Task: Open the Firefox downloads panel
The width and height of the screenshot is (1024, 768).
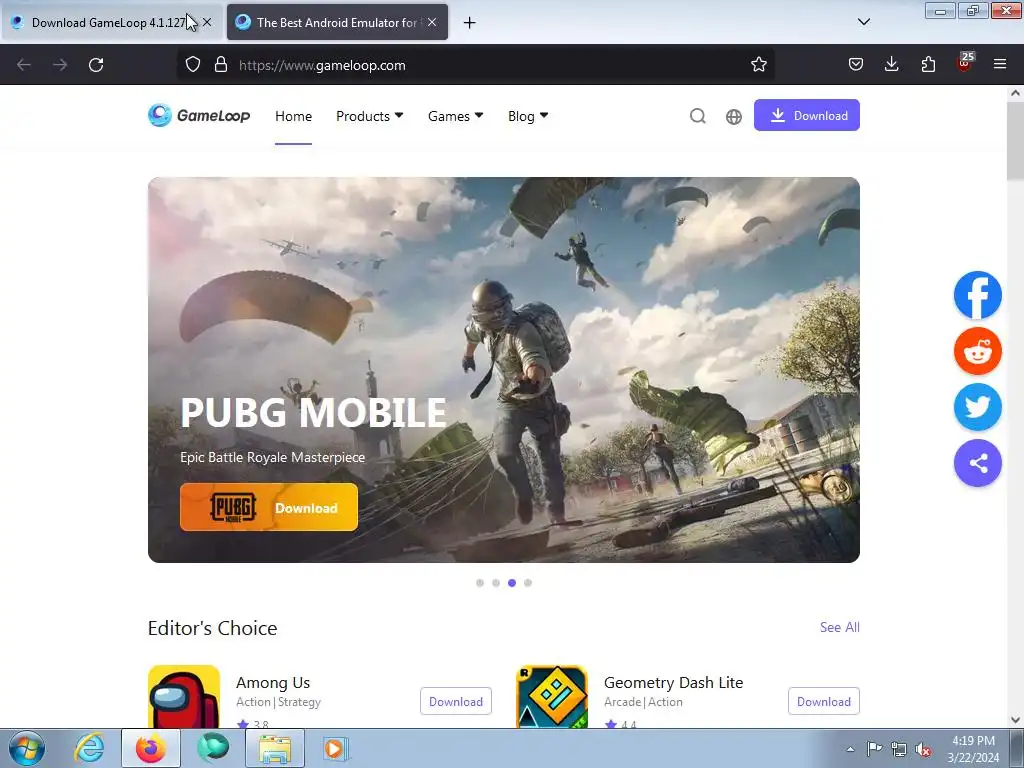Action: tap(891, 64)
